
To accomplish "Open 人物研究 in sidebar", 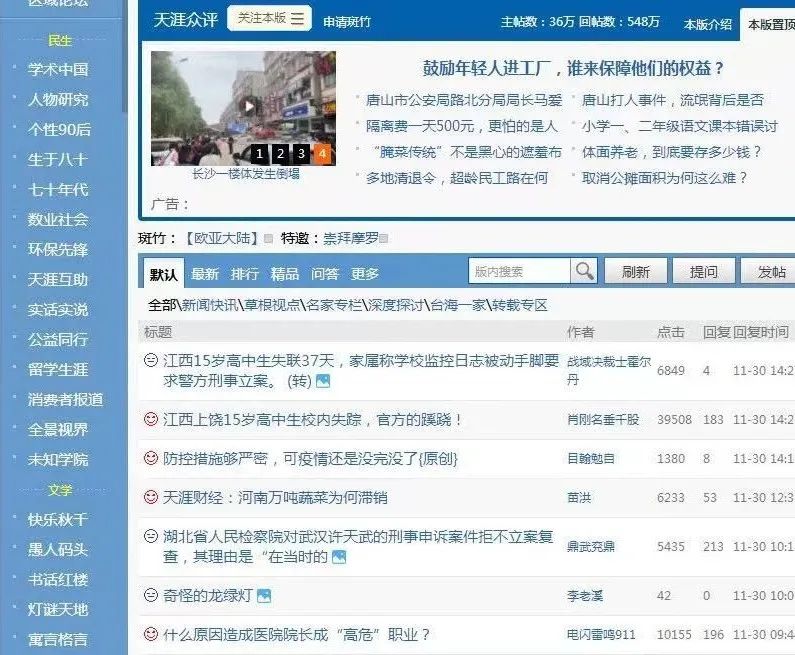I will 58,99.
